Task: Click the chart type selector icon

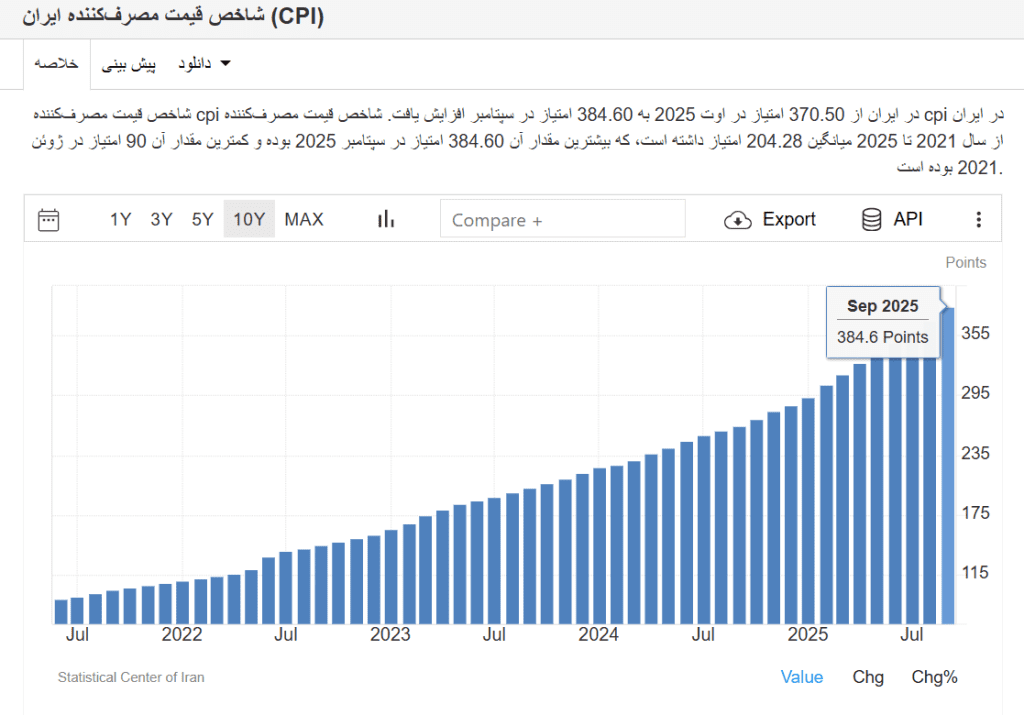Action: (x=385, y=219)
